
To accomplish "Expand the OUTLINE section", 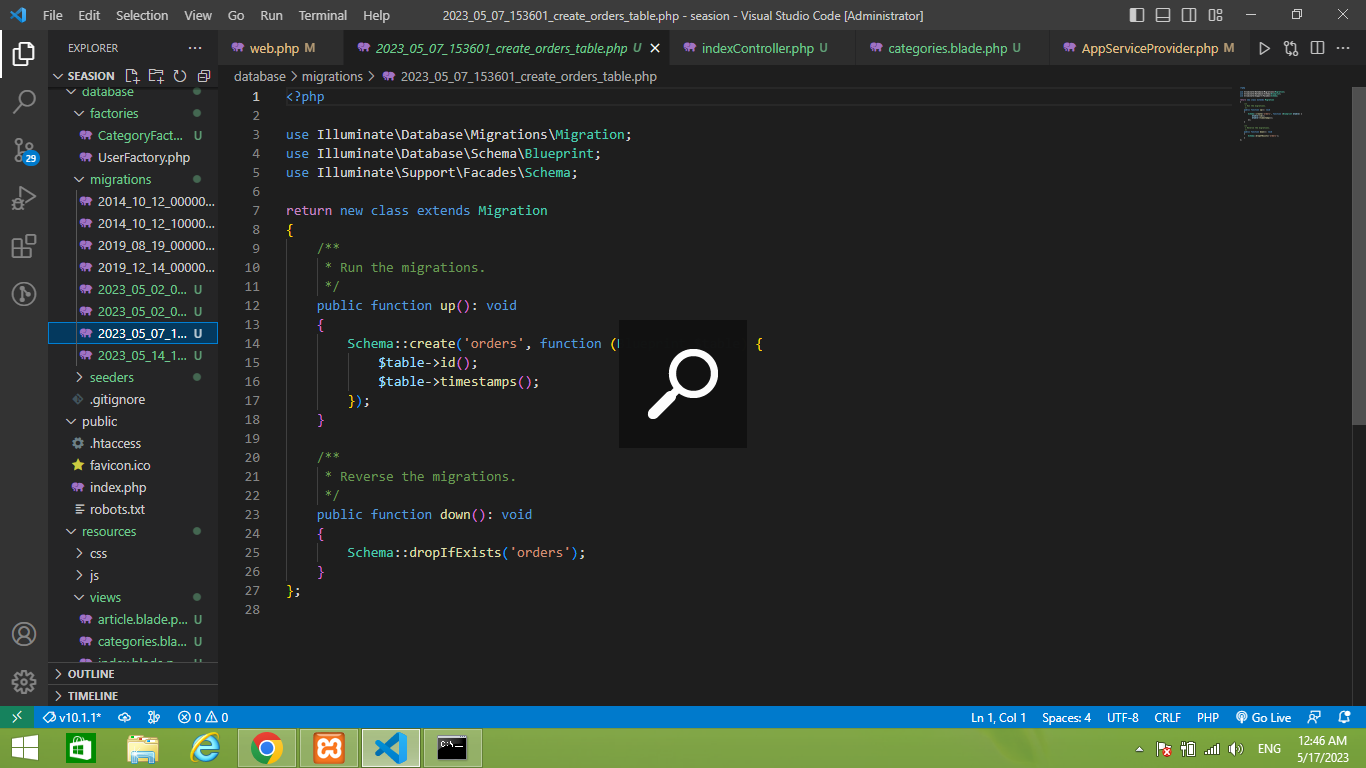I will pyautogui.click(x=133, y=674).
